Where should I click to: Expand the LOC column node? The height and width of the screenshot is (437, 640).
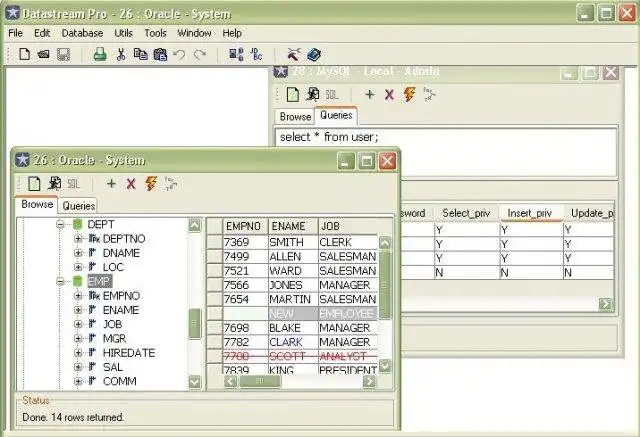[78, 267]
